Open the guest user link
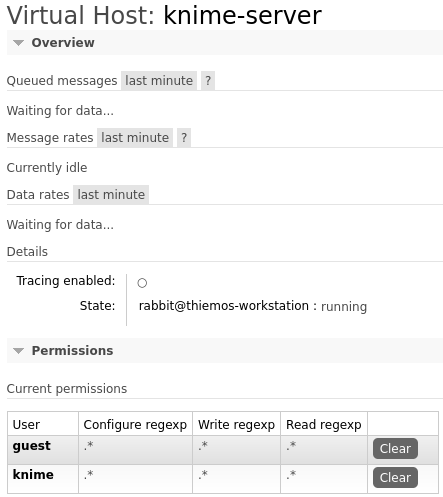 pyautogui.click(x=32, y=446)
